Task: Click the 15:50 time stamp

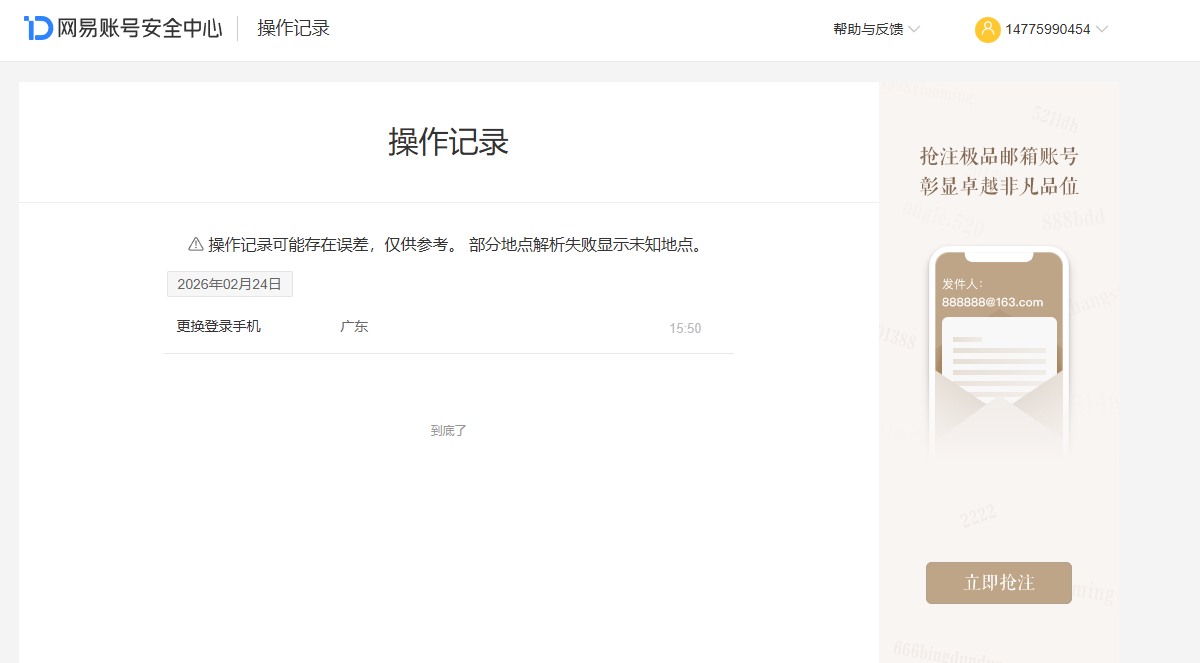Action: [x=685, y=328]
